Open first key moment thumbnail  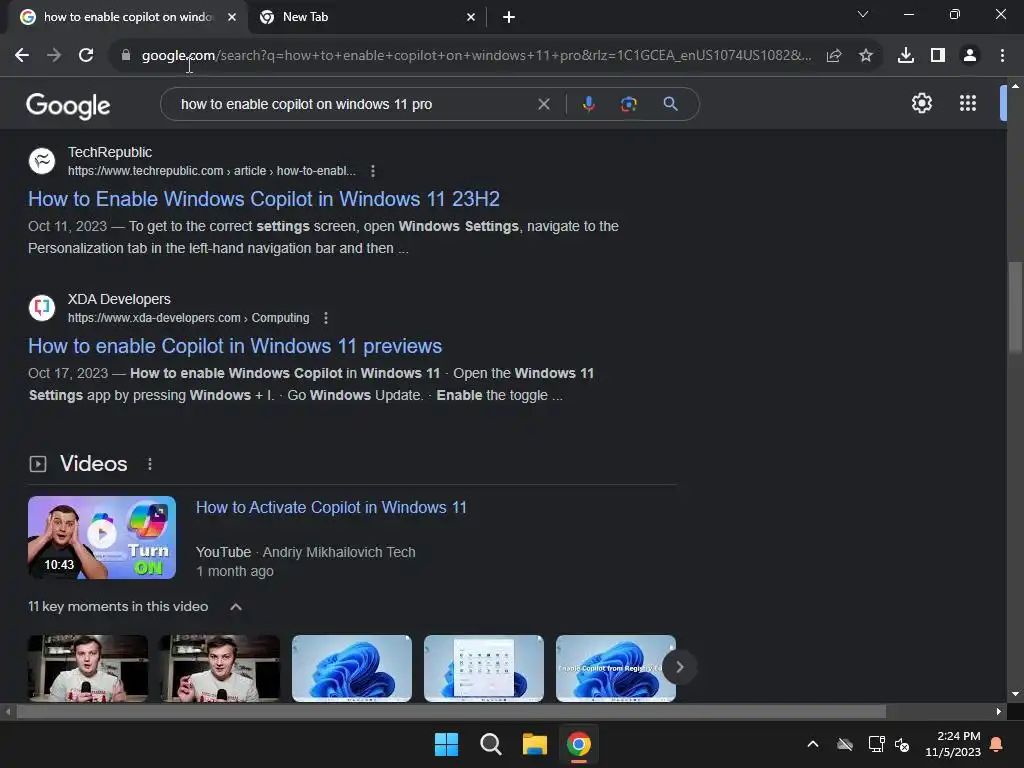[x=88, y=668]
